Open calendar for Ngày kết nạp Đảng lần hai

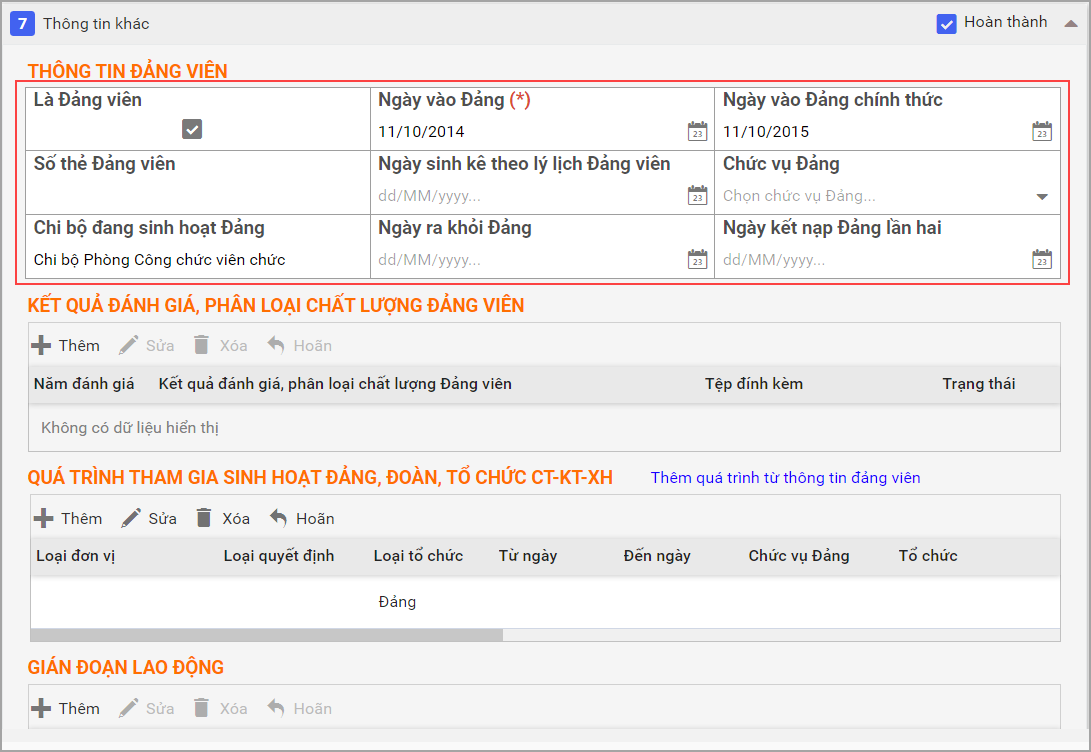click(x=1042, y=259)
